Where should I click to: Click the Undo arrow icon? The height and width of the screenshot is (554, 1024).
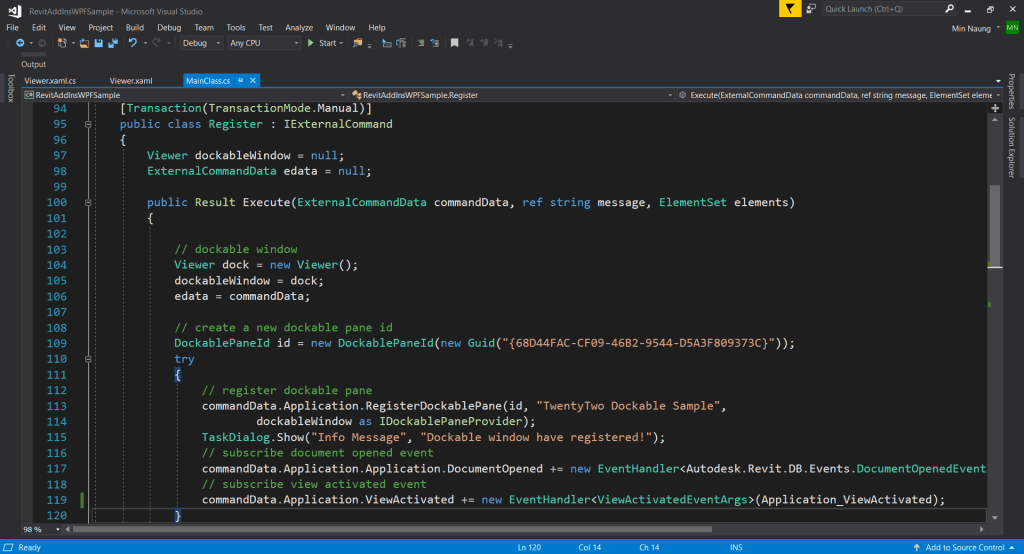point(132,43)
